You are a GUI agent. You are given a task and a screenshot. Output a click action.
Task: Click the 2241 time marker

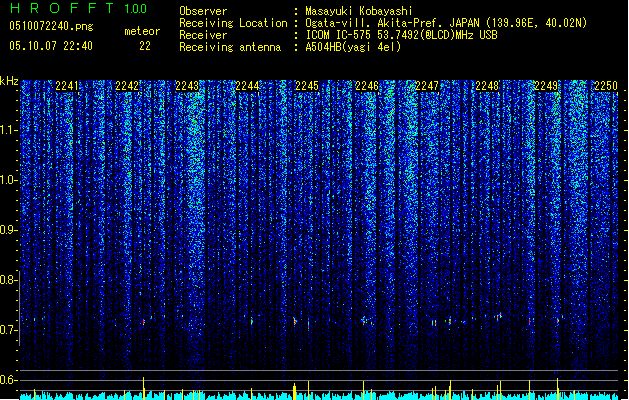pos(67,86)
